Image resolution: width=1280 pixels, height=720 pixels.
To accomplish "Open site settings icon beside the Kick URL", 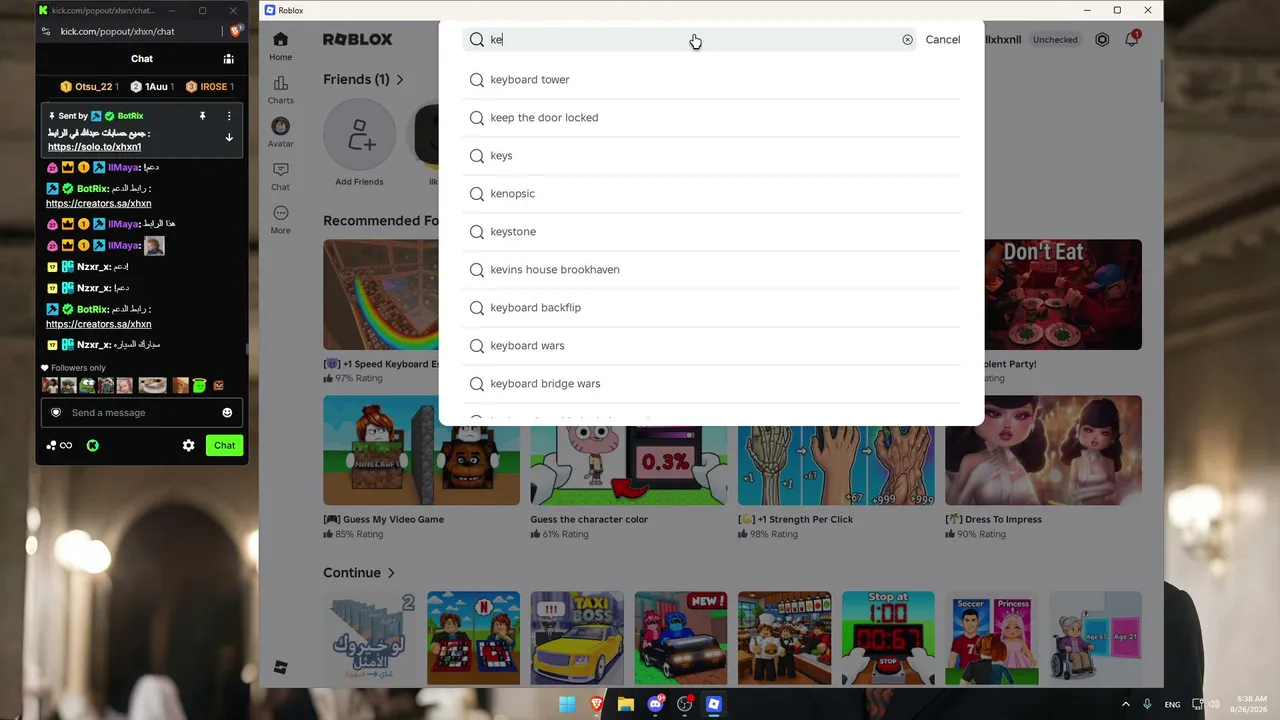I will [x=46, y=31].
